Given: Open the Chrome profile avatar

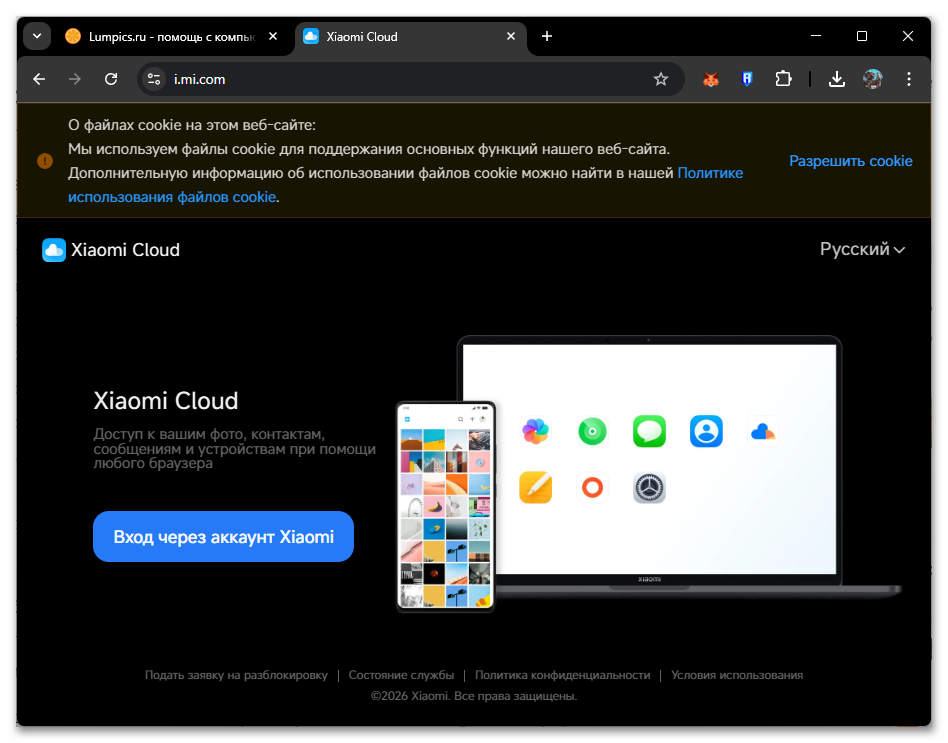Looking at the screenshot, I should click(x=872, y=79).
